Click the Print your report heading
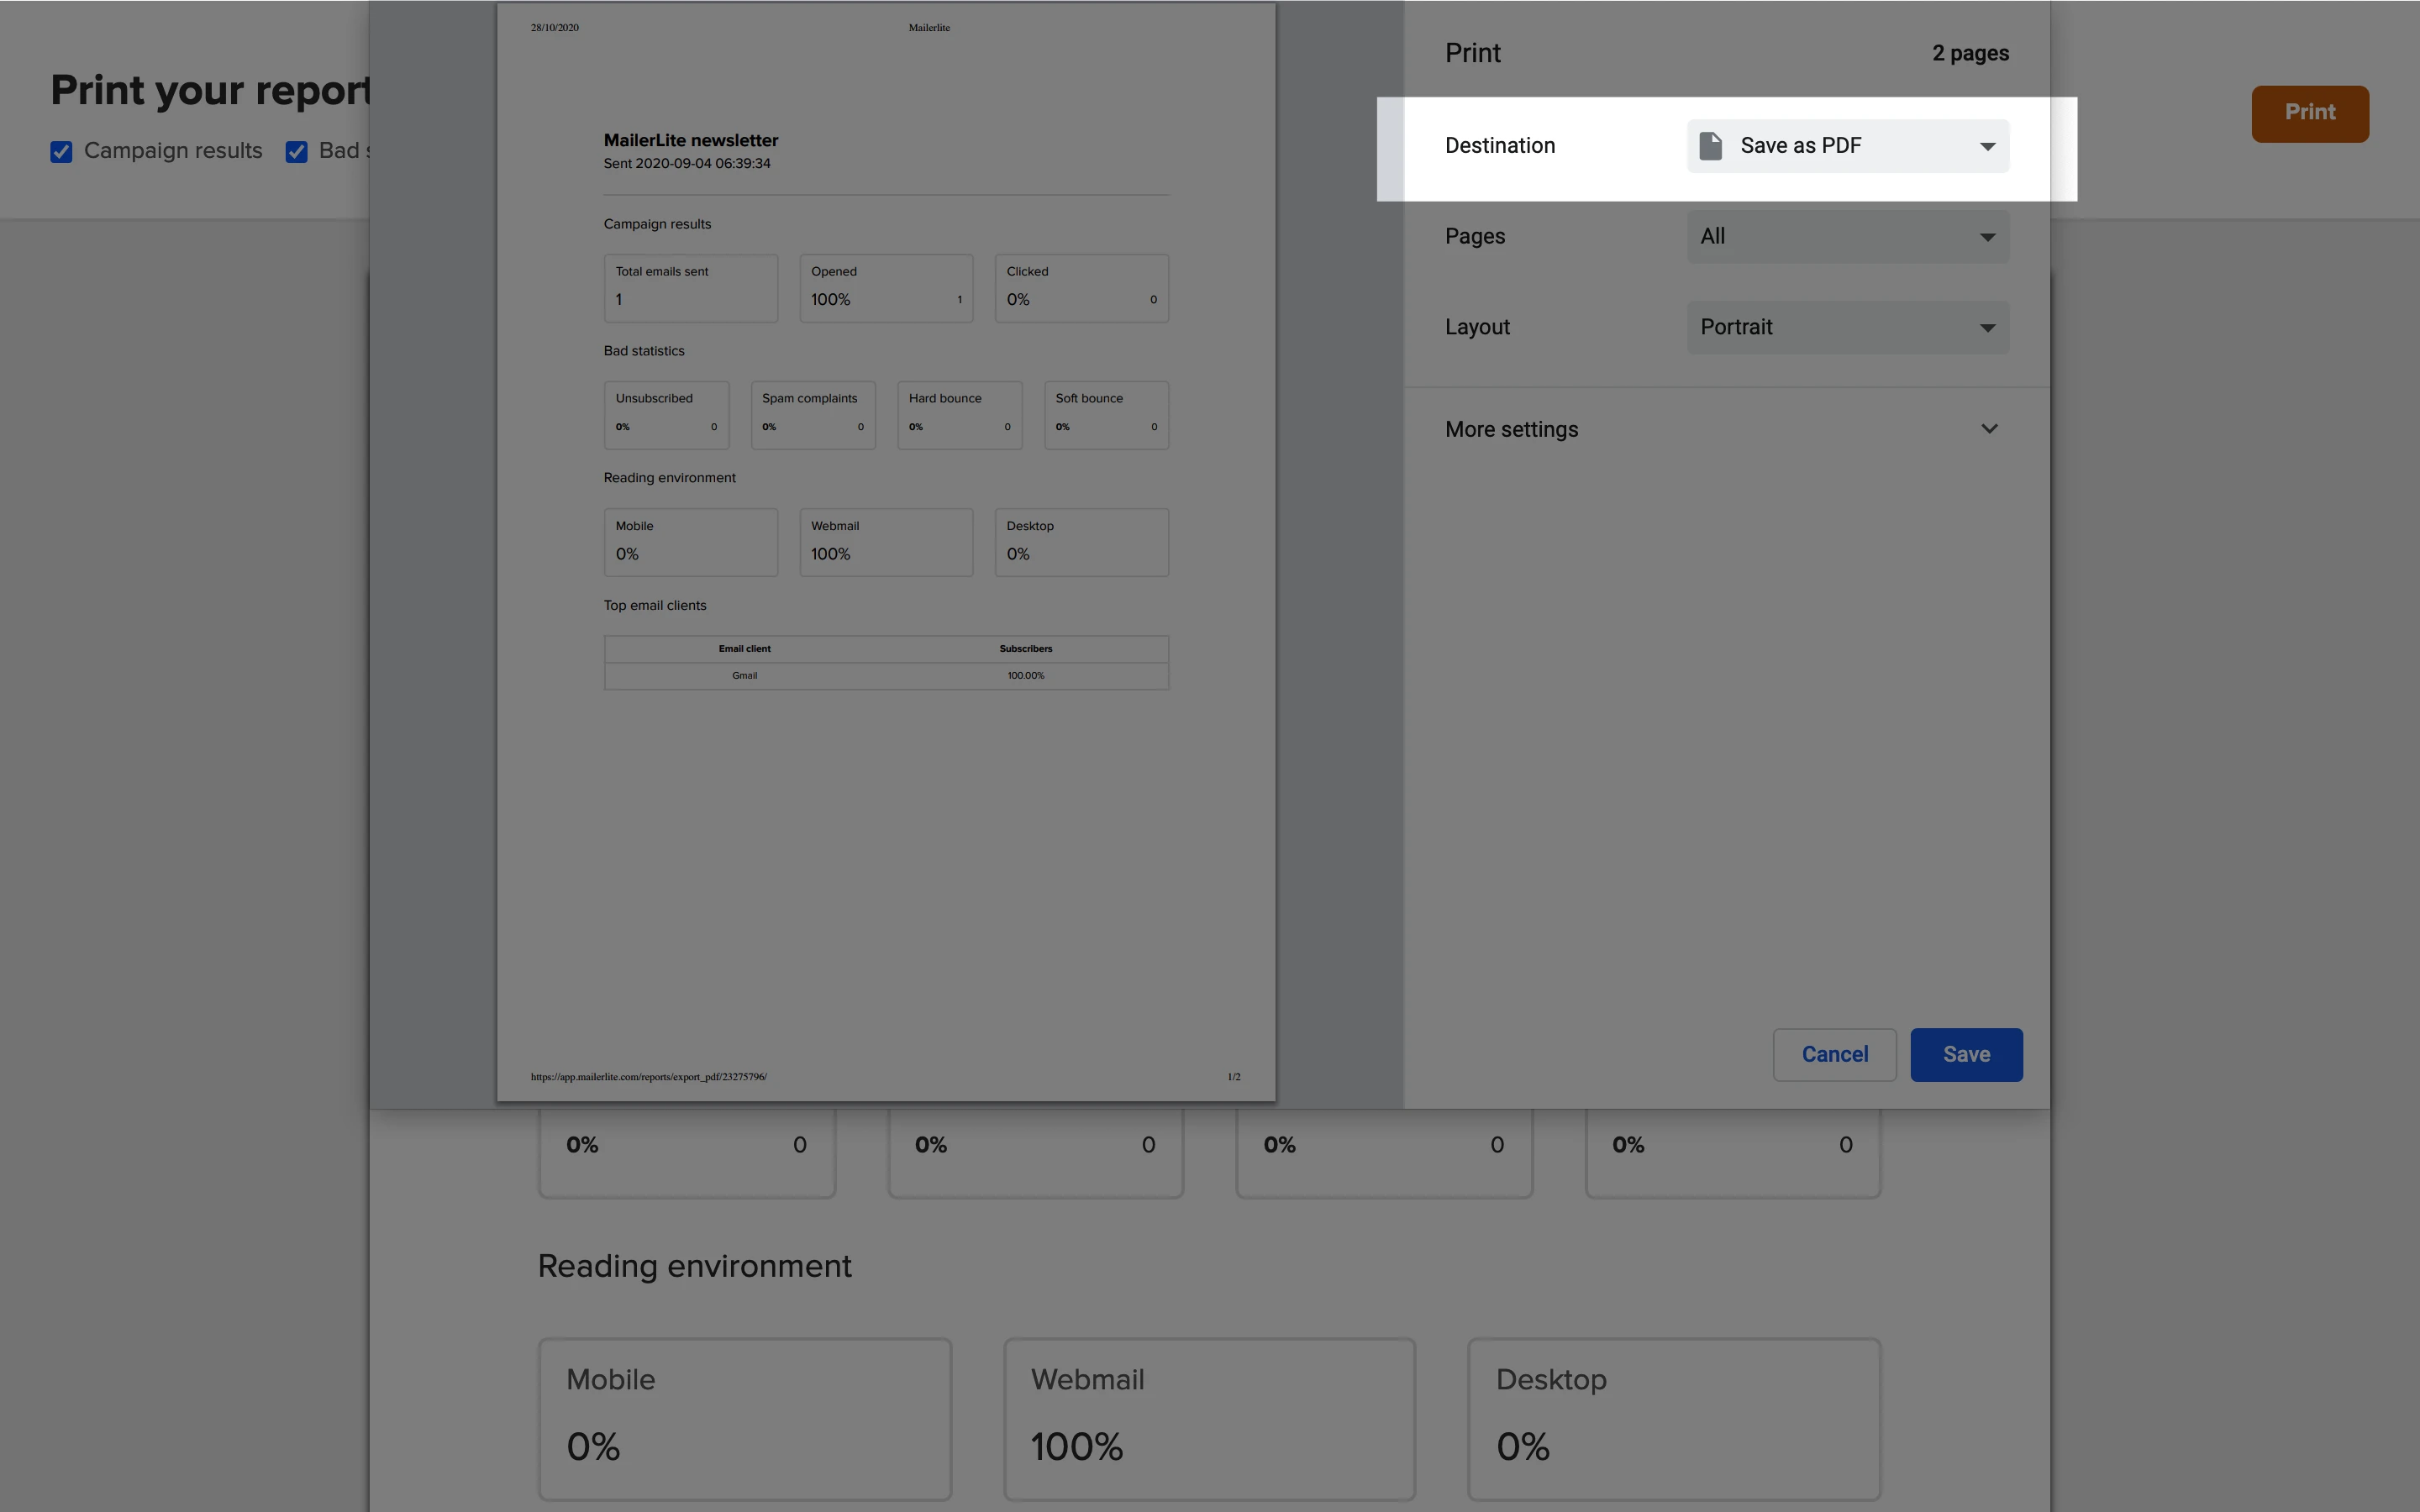The width and height of the screenshot is (2420, 1512). pos(210,90)
